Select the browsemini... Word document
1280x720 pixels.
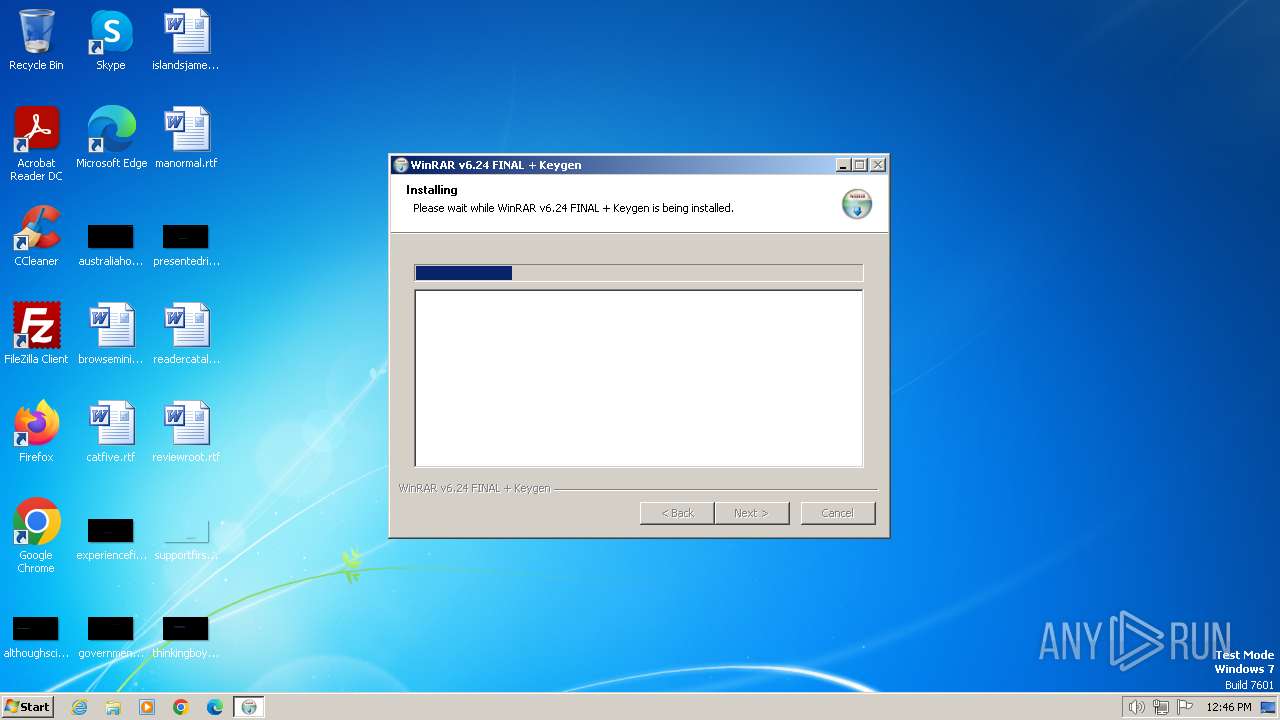(110, 334)
